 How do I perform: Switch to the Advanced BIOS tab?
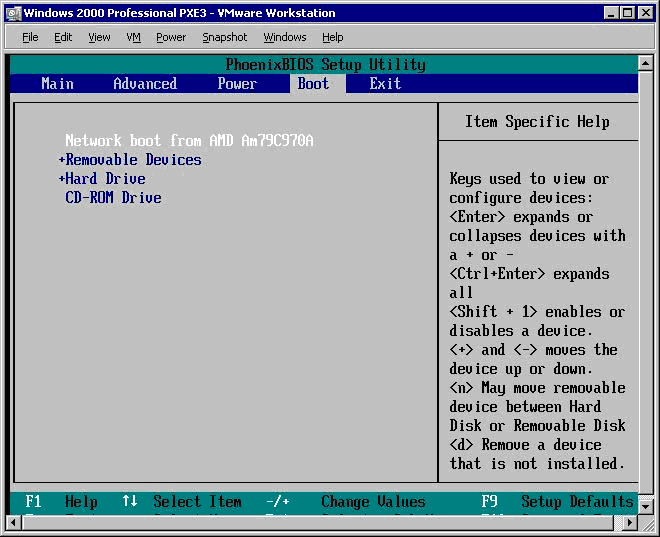click(145, 84)
